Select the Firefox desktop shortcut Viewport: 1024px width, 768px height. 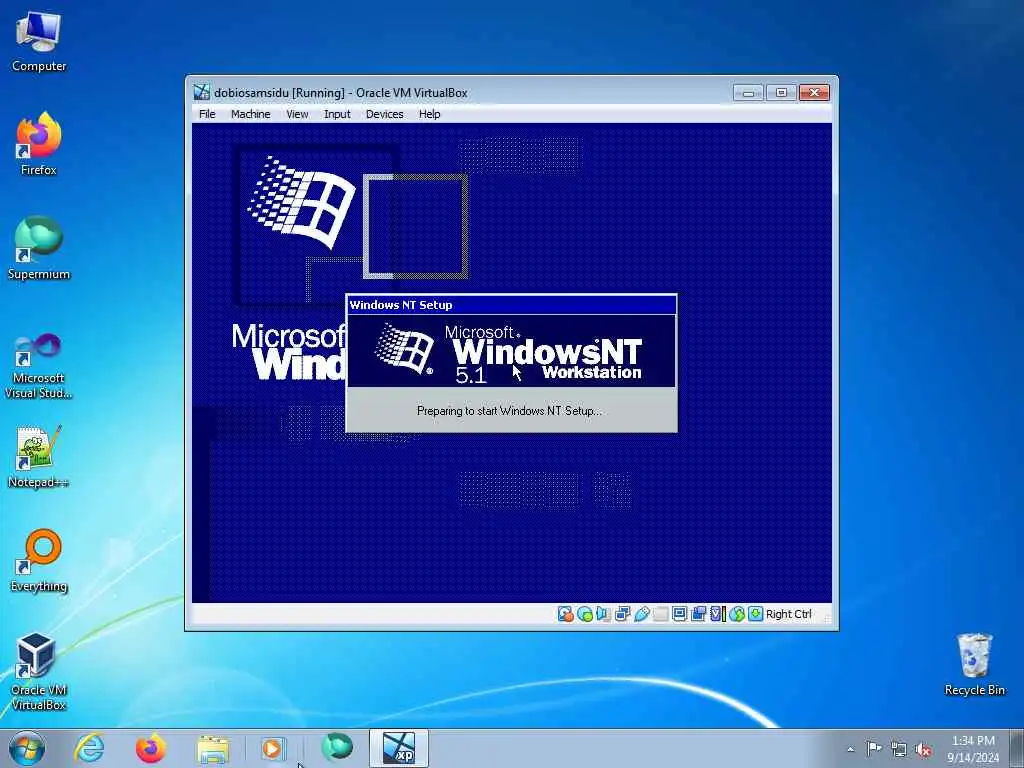click(x=39, y=144)
